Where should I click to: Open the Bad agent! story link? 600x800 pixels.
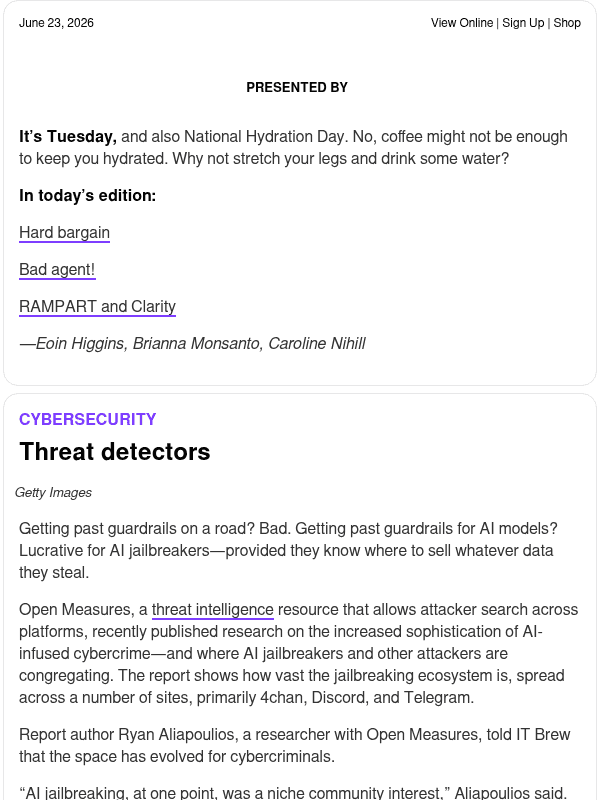point(57,269)
